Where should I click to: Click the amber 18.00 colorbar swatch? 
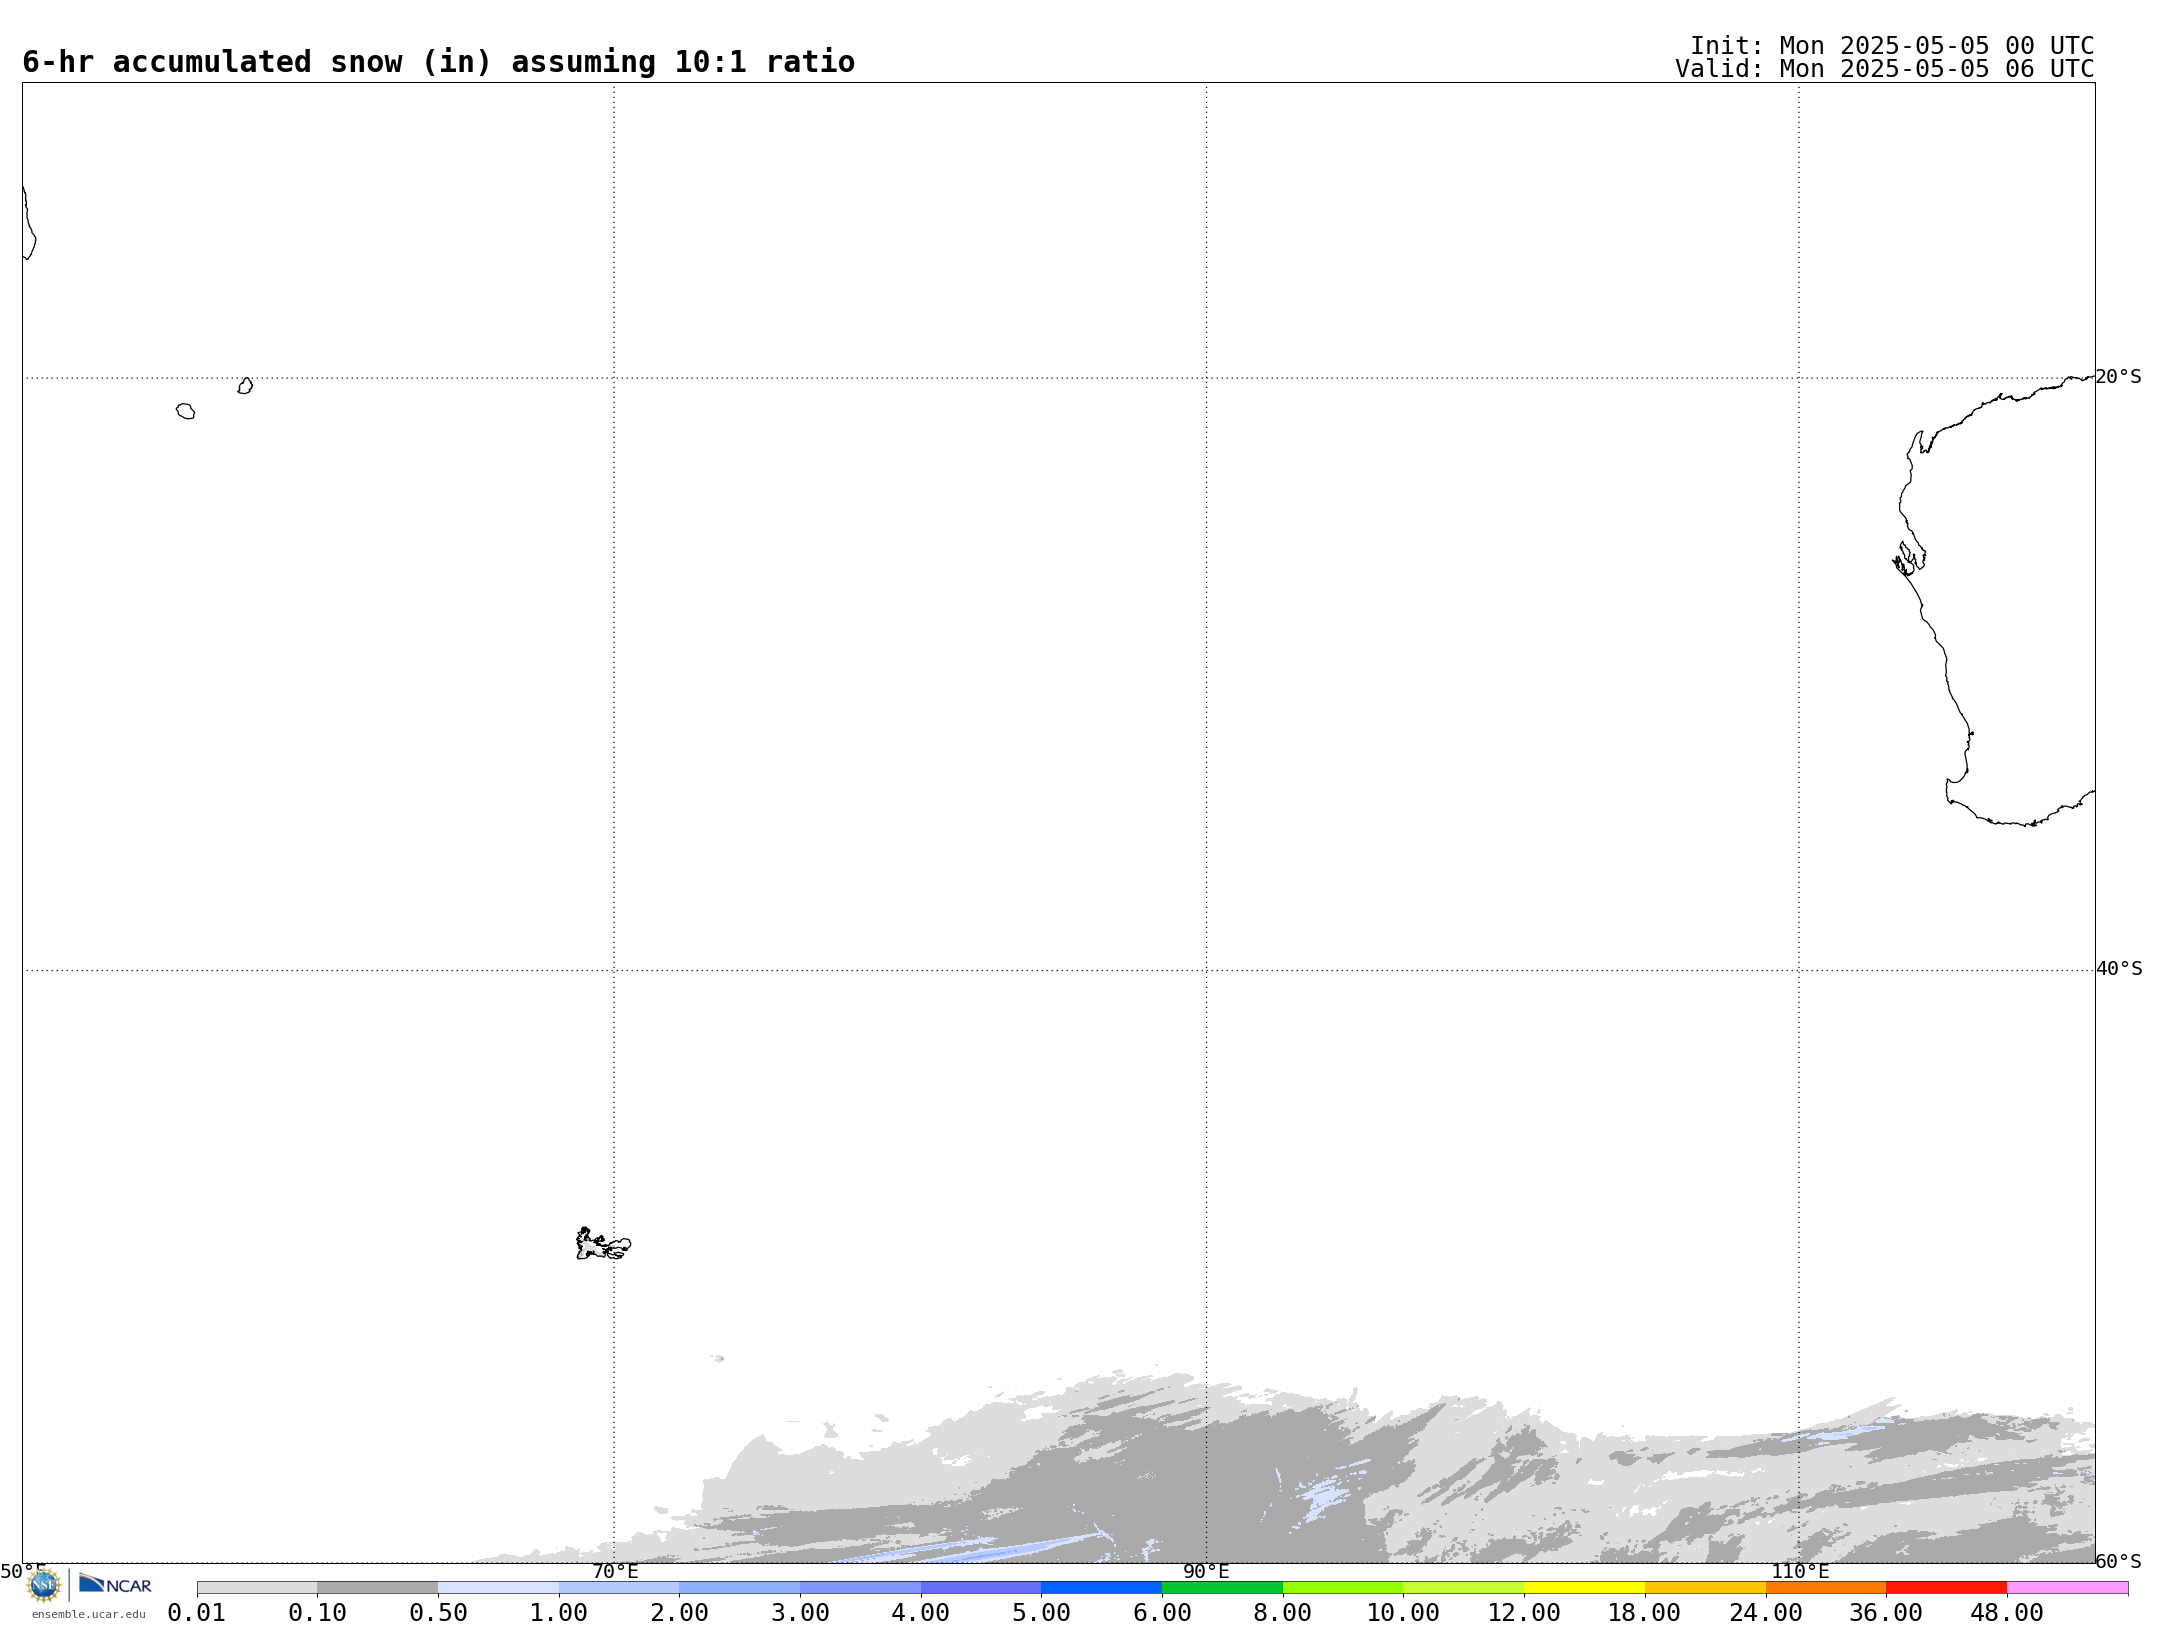tap(1705, 1588)
